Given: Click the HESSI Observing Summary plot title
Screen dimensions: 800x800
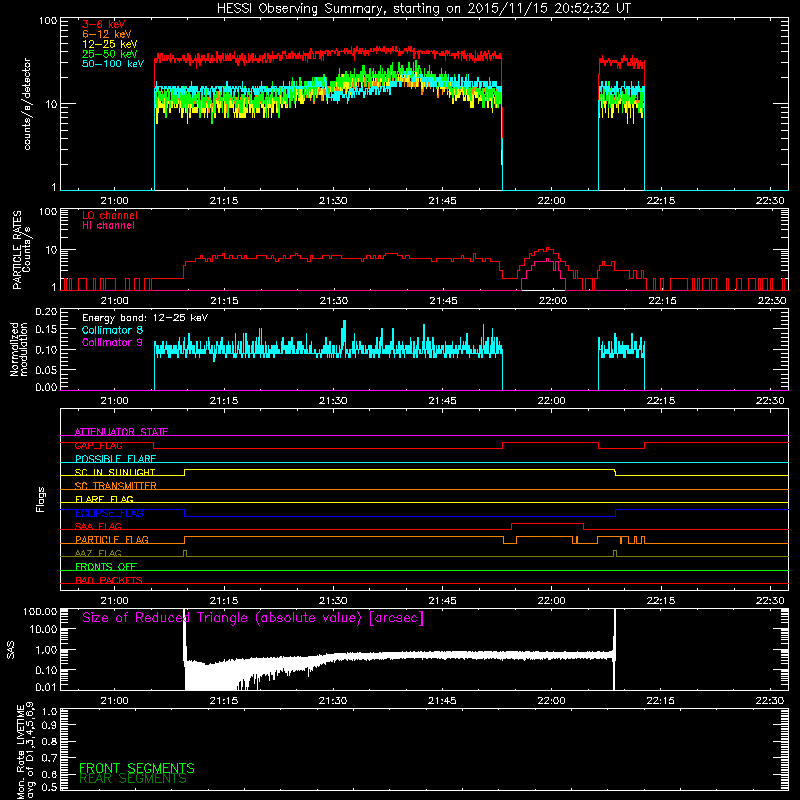Looking at the screenshot, I should (424, 9).
